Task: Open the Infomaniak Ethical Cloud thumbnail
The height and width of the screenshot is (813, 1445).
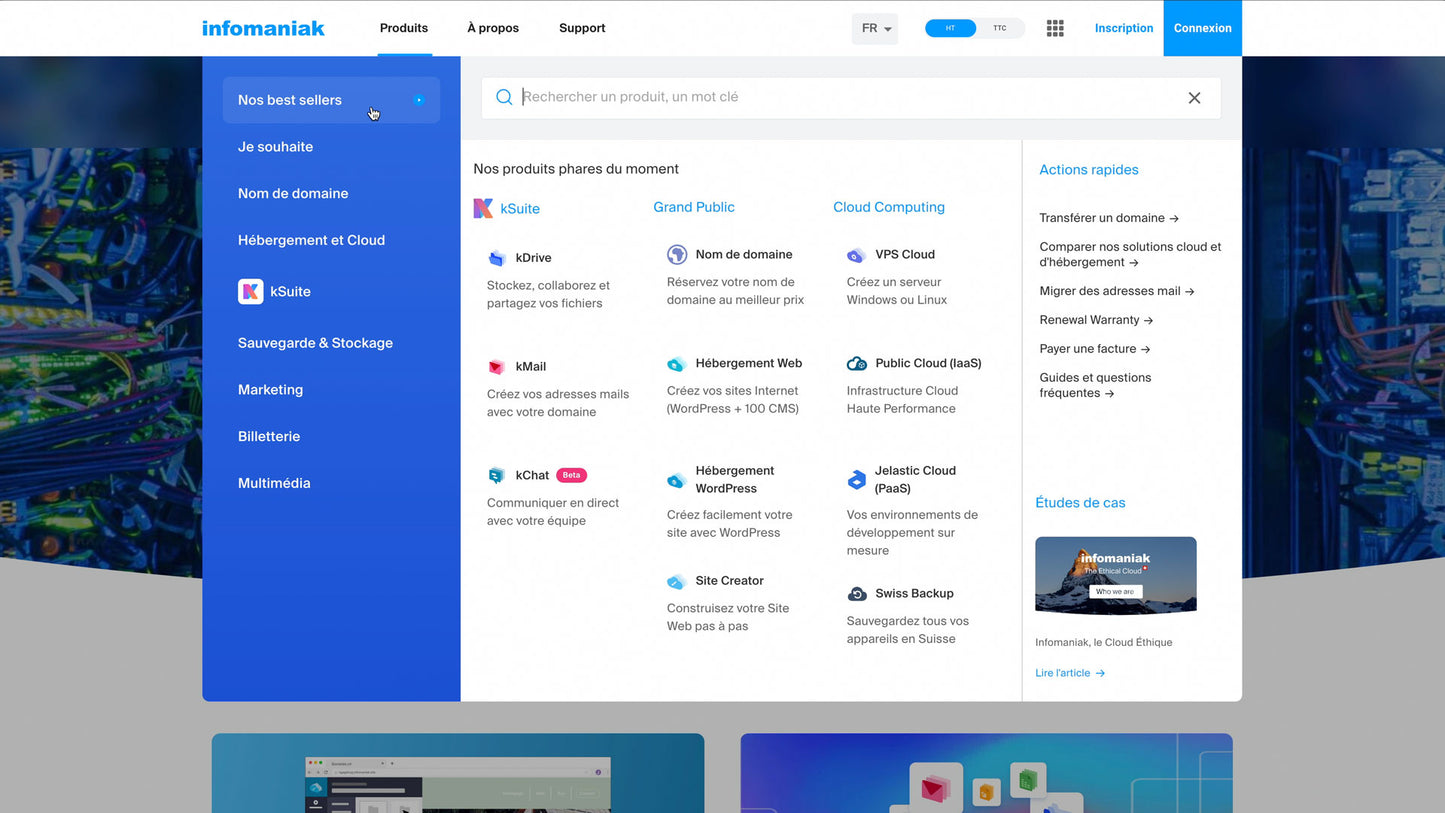Action: 1115,575
